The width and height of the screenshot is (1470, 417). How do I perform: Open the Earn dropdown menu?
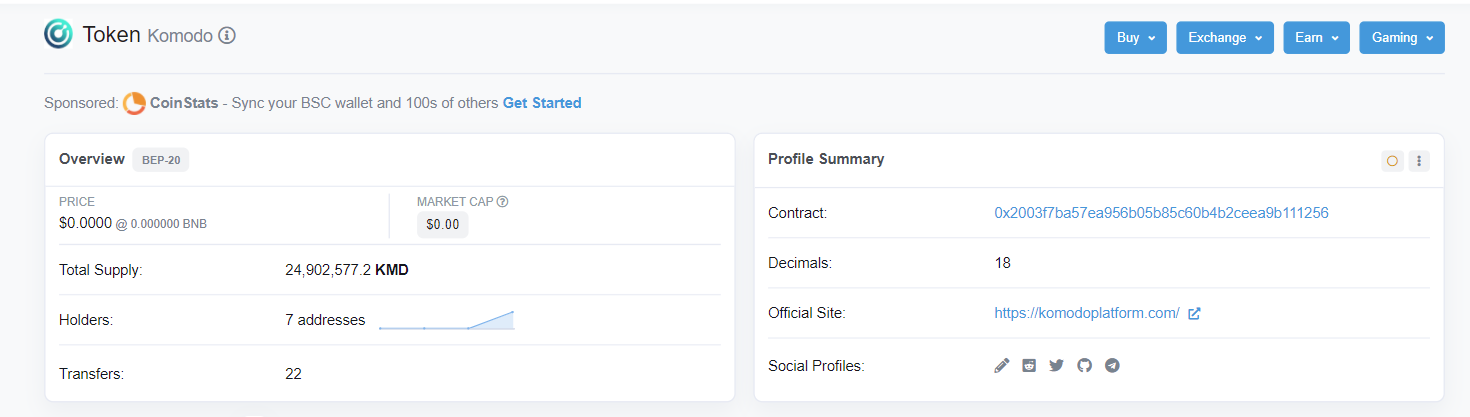coord(1316,38)
